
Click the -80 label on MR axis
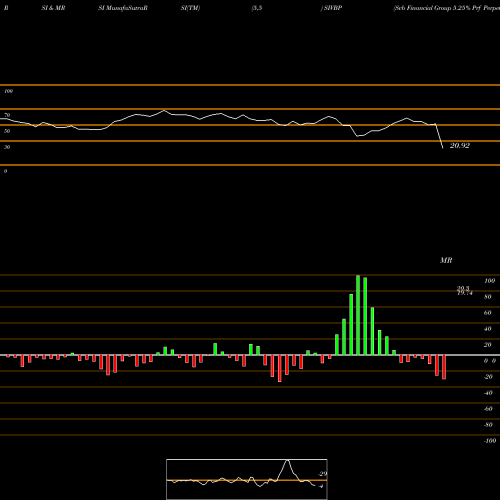tap(488, 425)
